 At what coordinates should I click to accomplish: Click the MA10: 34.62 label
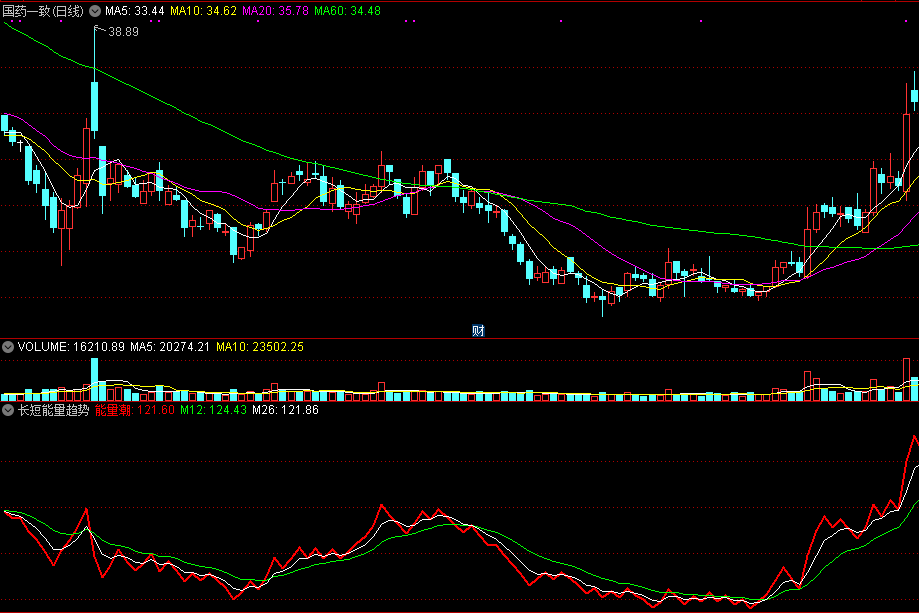coord(203,11)
